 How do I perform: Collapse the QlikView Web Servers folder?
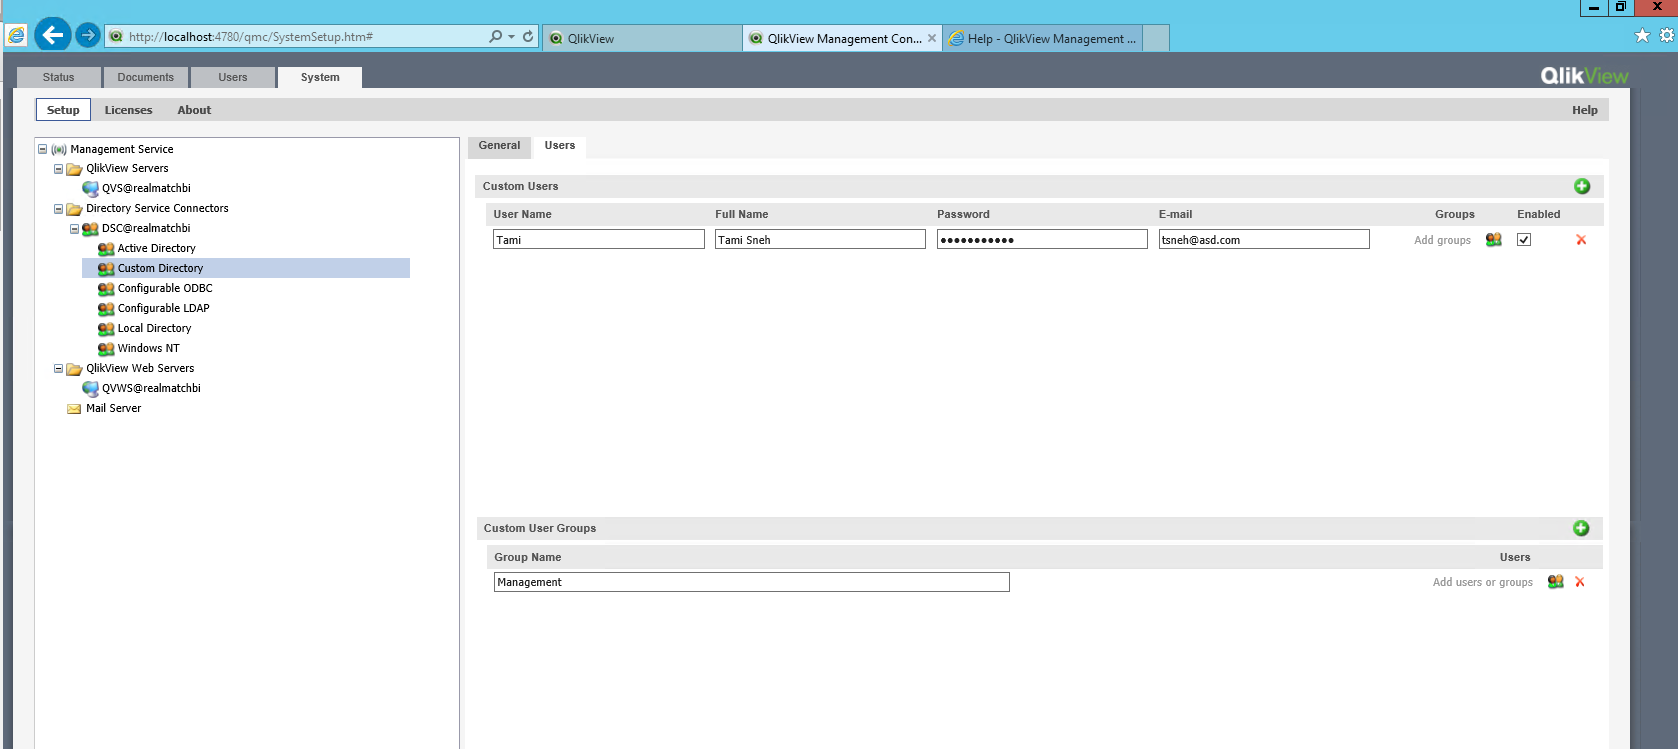[x=58, y=369]
